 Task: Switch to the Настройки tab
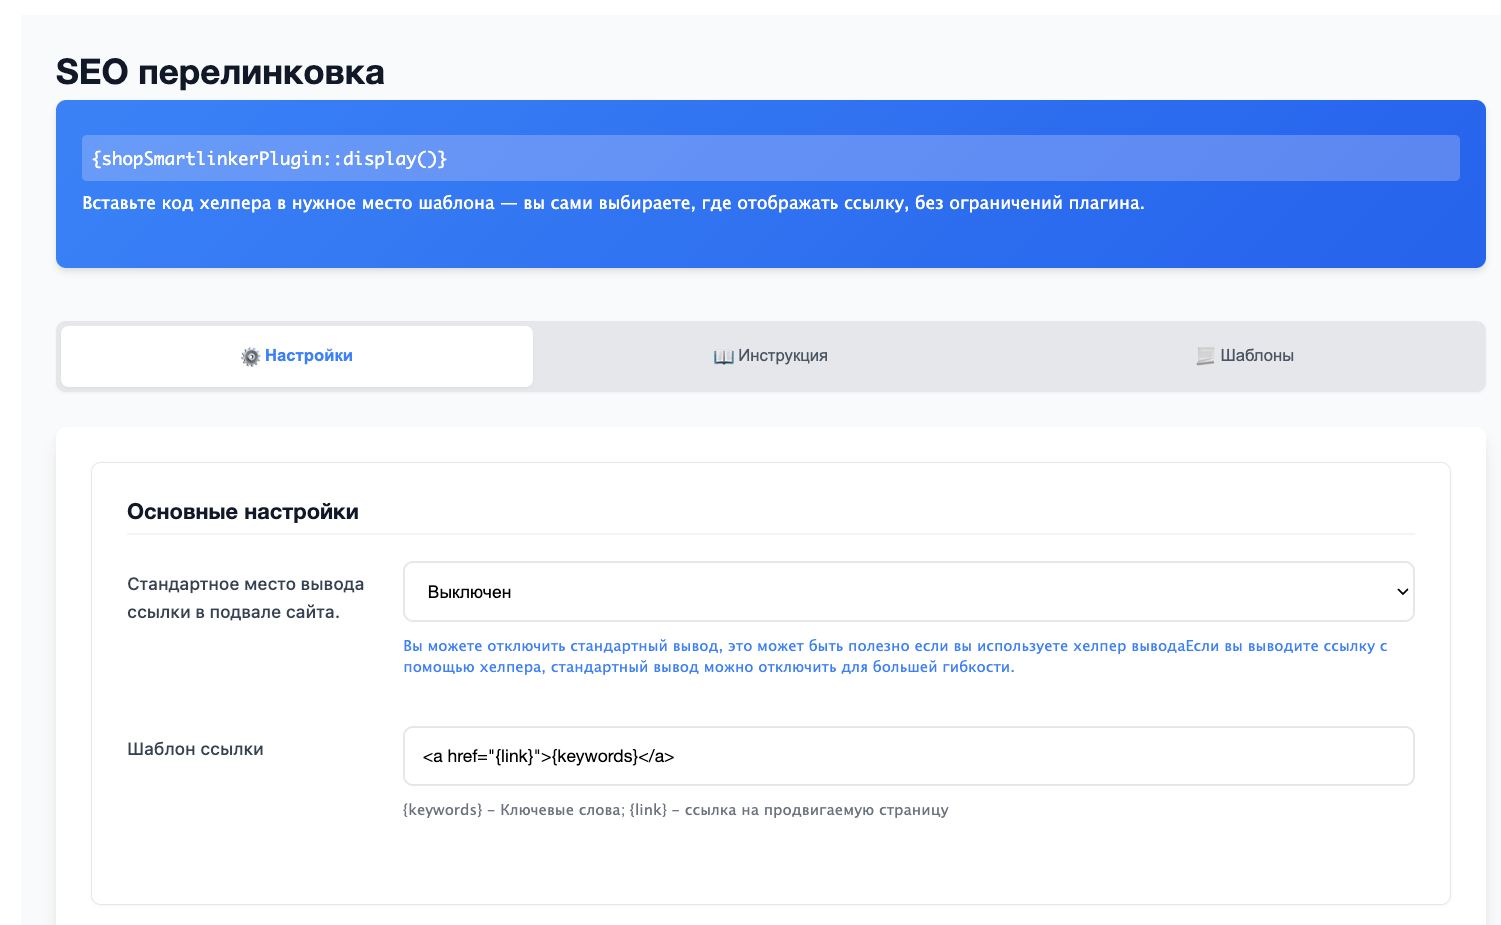pos(297,356)
